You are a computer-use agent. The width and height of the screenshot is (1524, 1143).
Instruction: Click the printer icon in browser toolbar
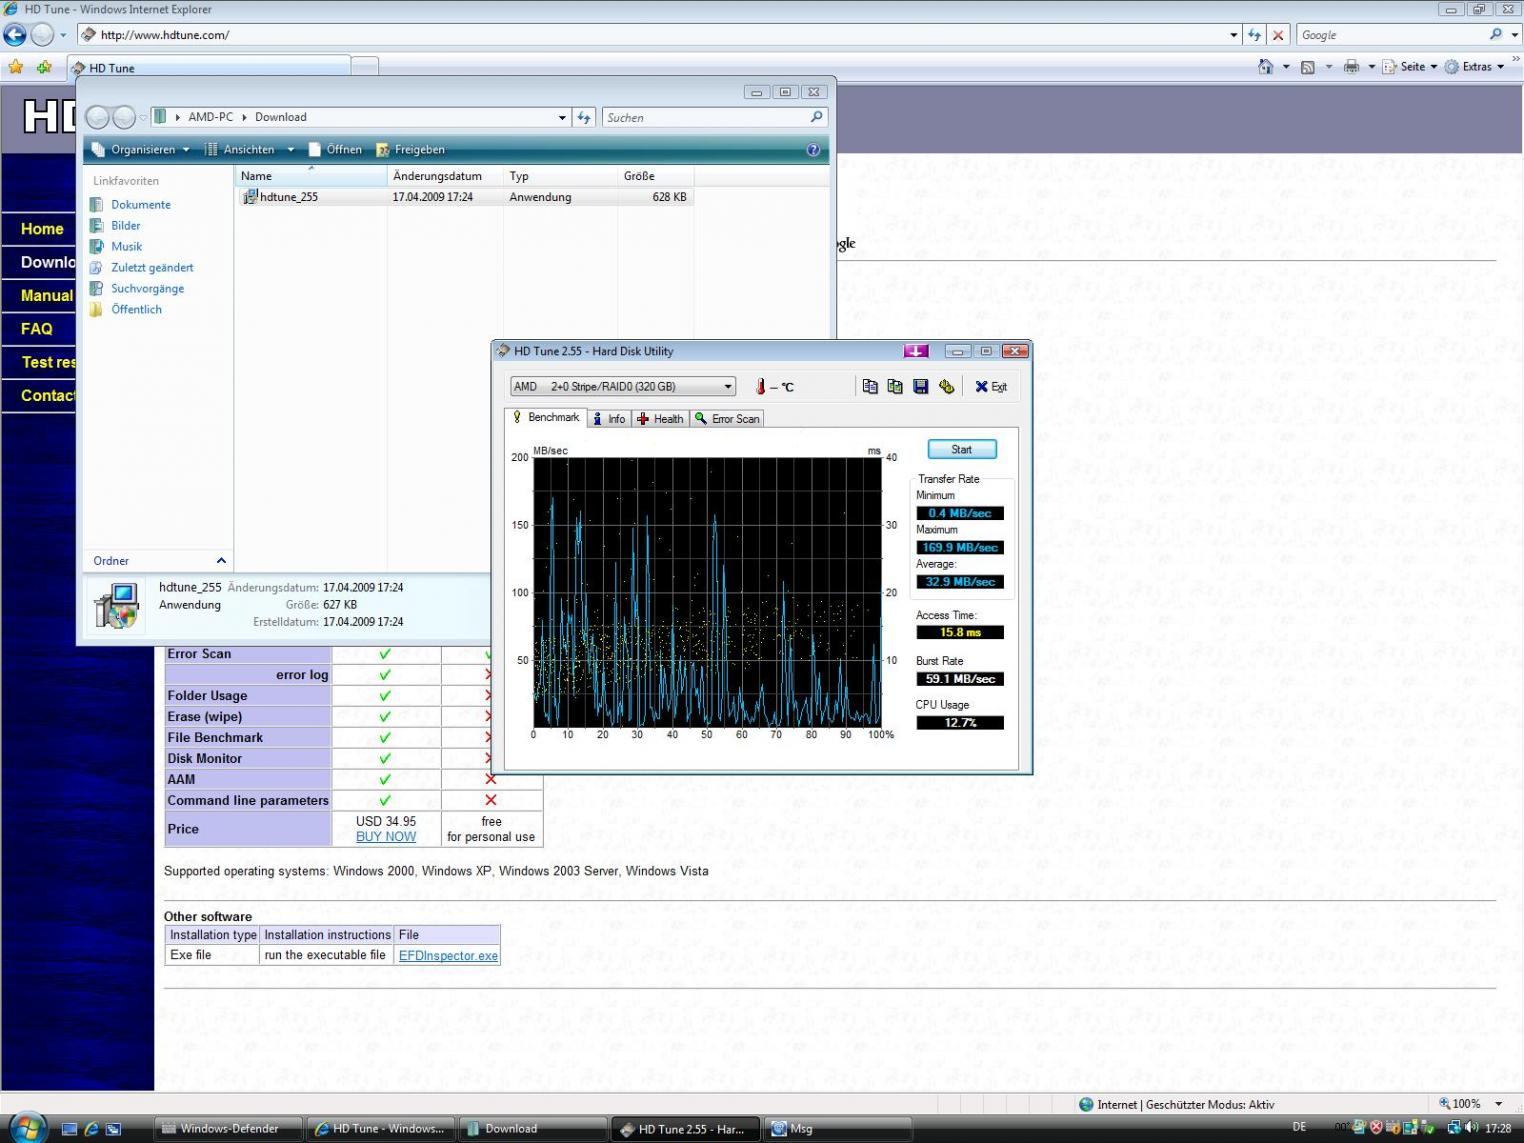point(1351,67)
